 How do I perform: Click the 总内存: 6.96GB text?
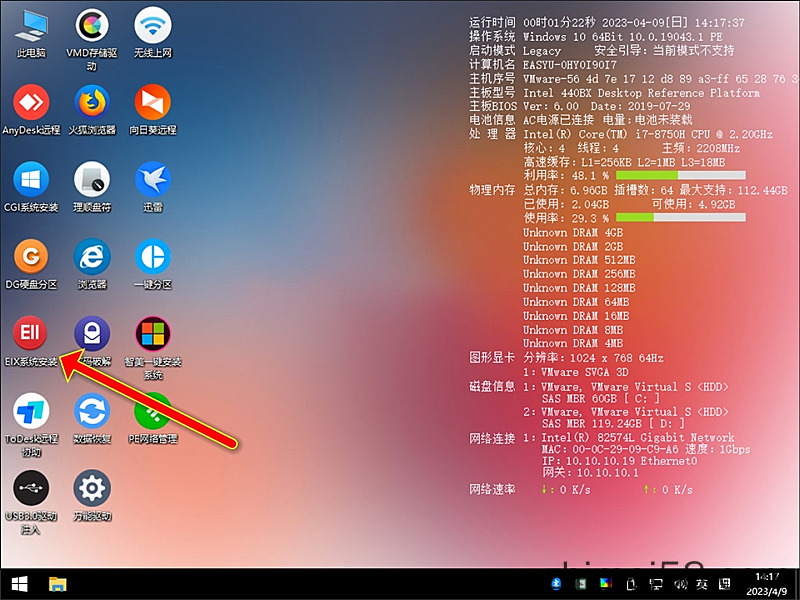[x=565, y=190]
